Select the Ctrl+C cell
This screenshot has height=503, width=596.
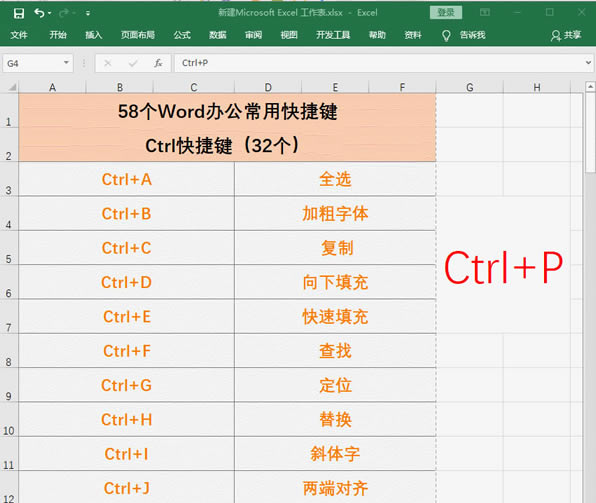coord(127,248)
